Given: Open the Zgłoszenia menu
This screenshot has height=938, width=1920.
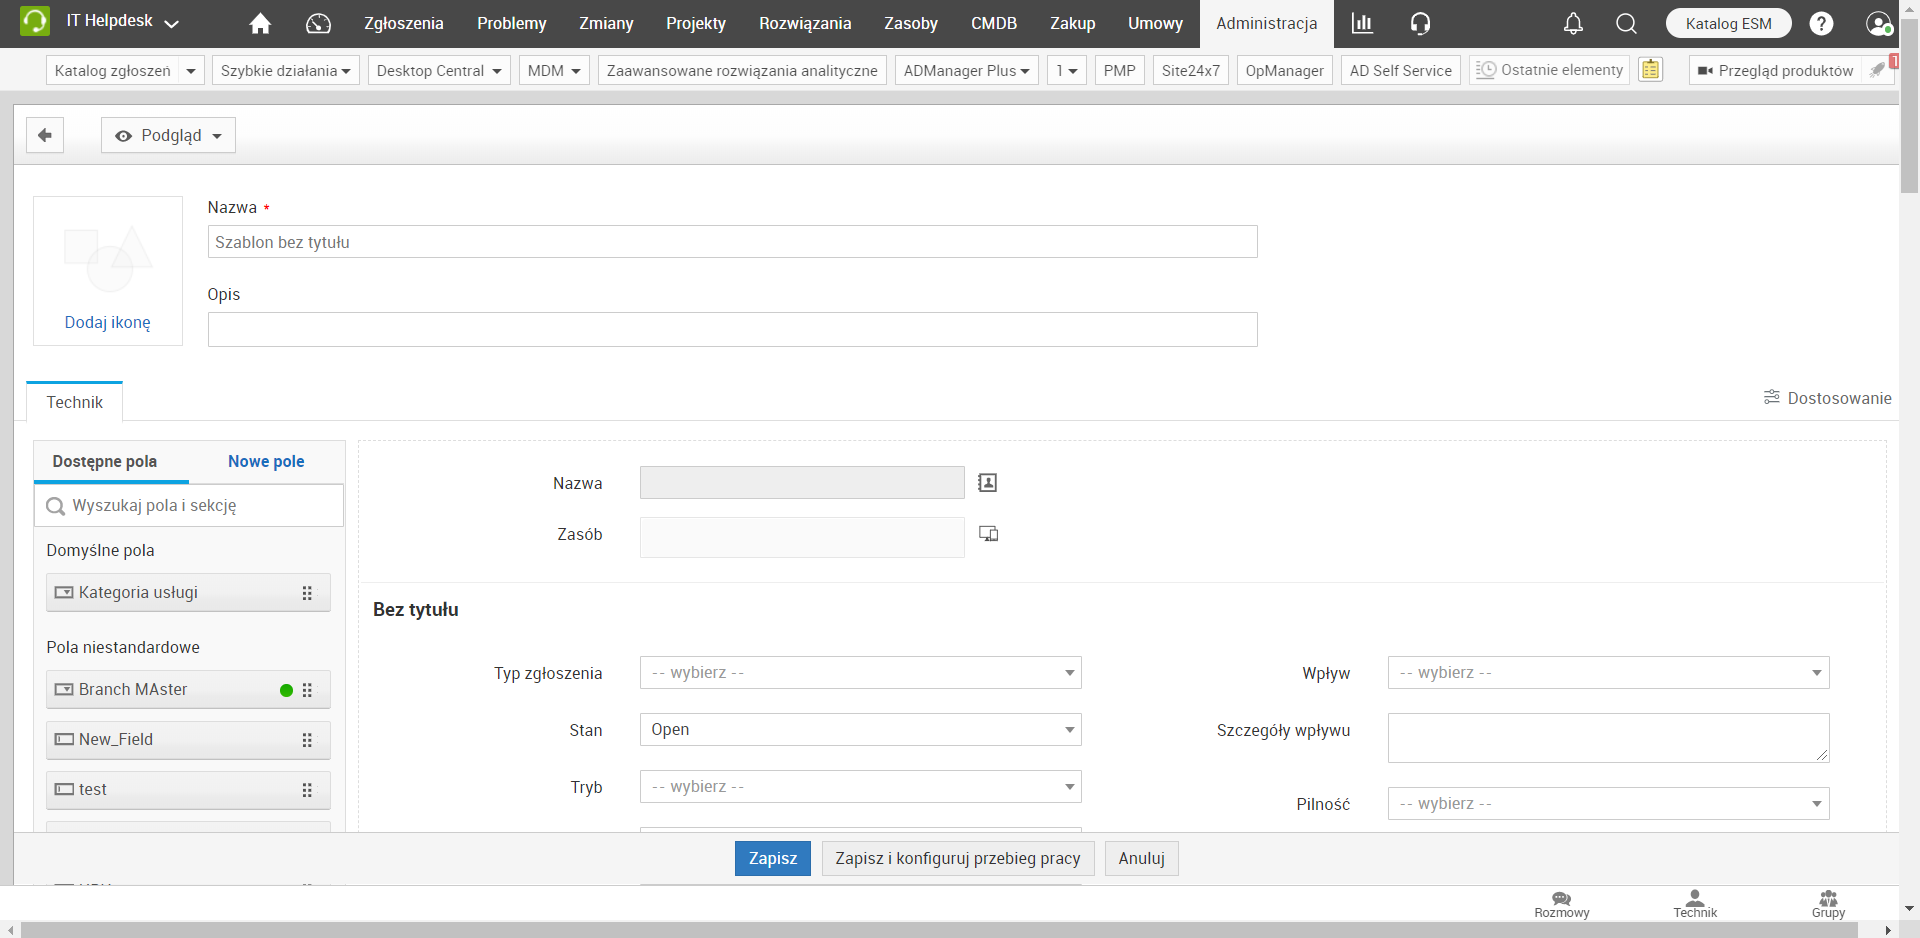Looking at the screenshot, I should [403, 23].
